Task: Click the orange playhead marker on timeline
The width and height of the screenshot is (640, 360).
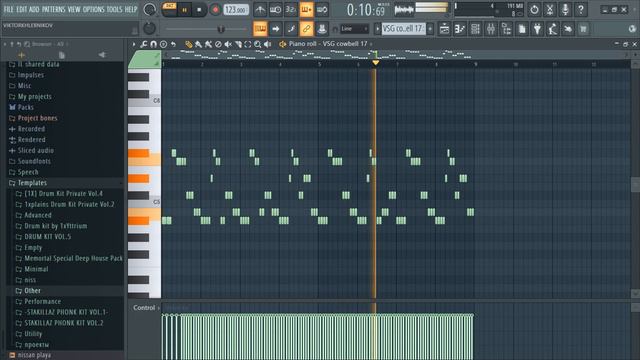Action: [x=376, y=62]
